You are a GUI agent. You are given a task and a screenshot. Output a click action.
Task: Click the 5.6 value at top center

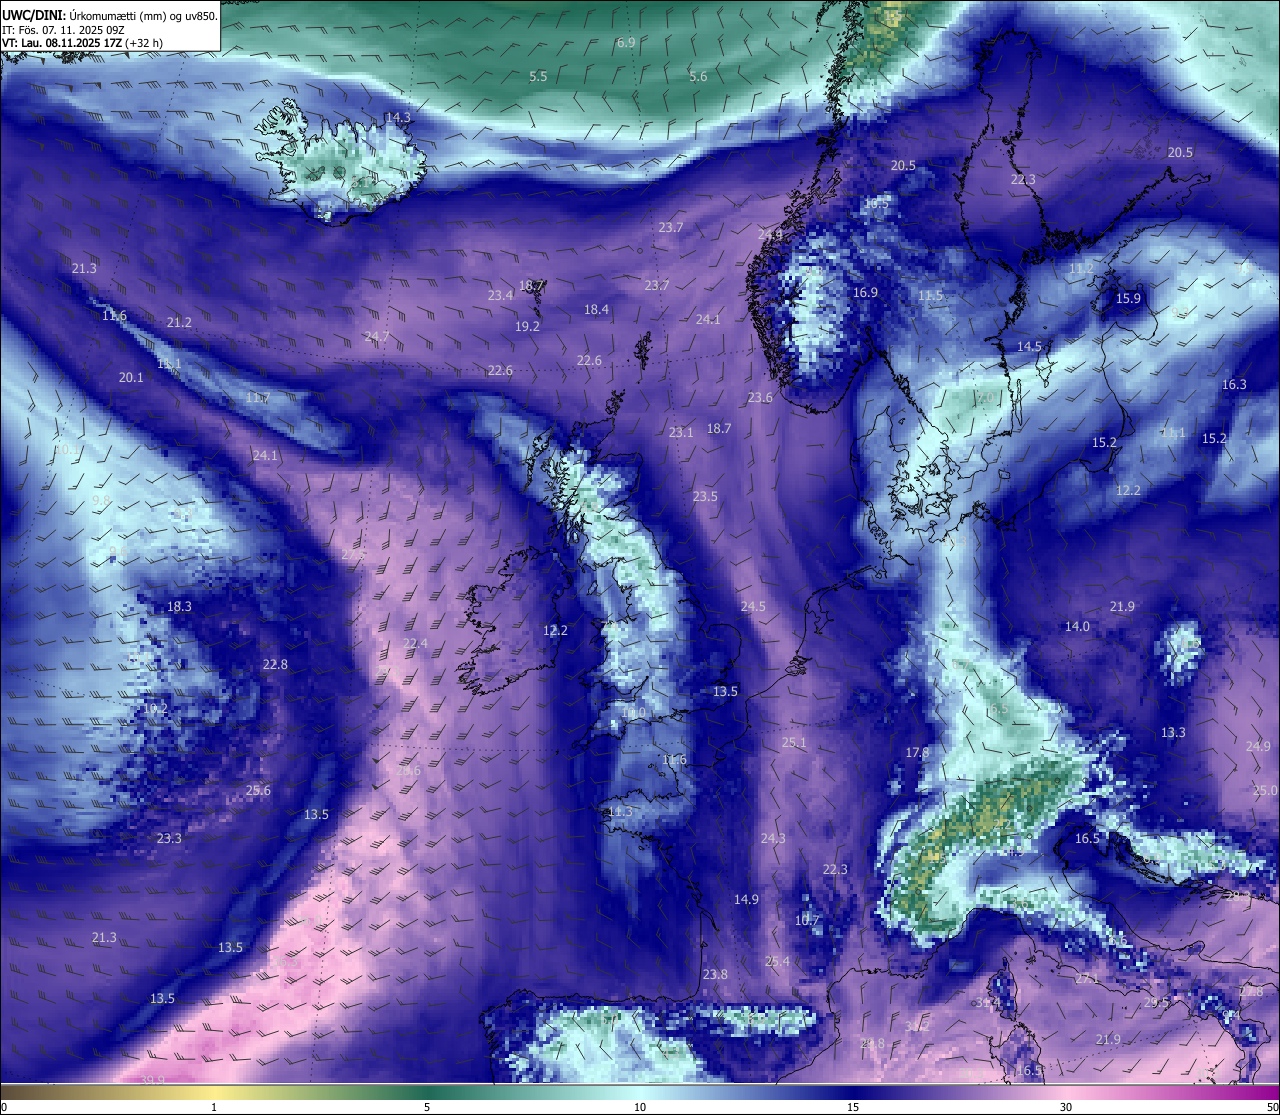click(x=698, y=77)
